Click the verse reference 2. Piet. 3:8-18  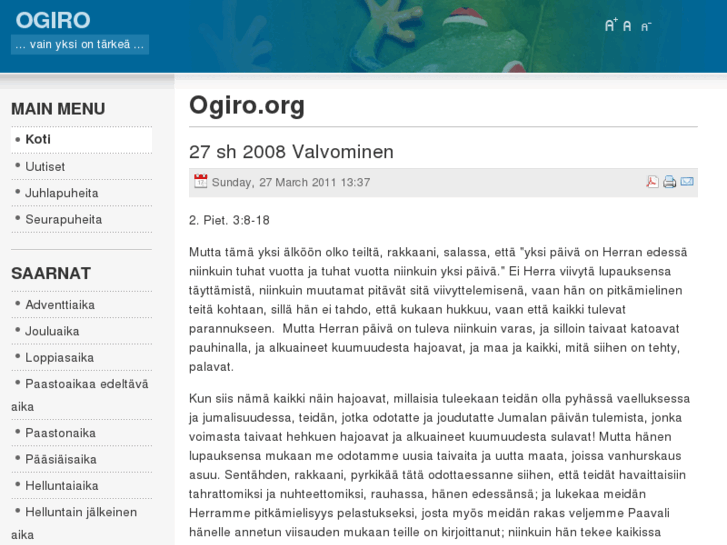(229, 220)
